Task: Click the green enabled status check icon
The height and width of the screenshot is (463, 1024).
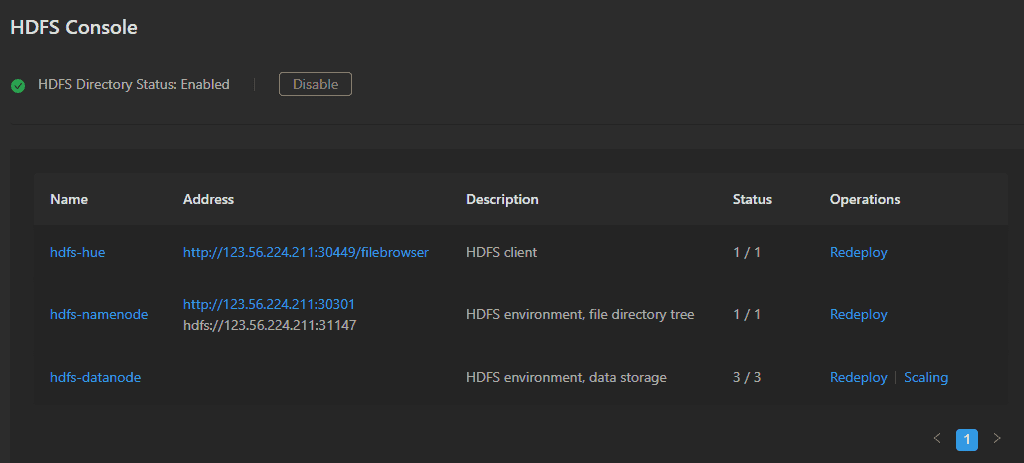Action: point(18,86)
